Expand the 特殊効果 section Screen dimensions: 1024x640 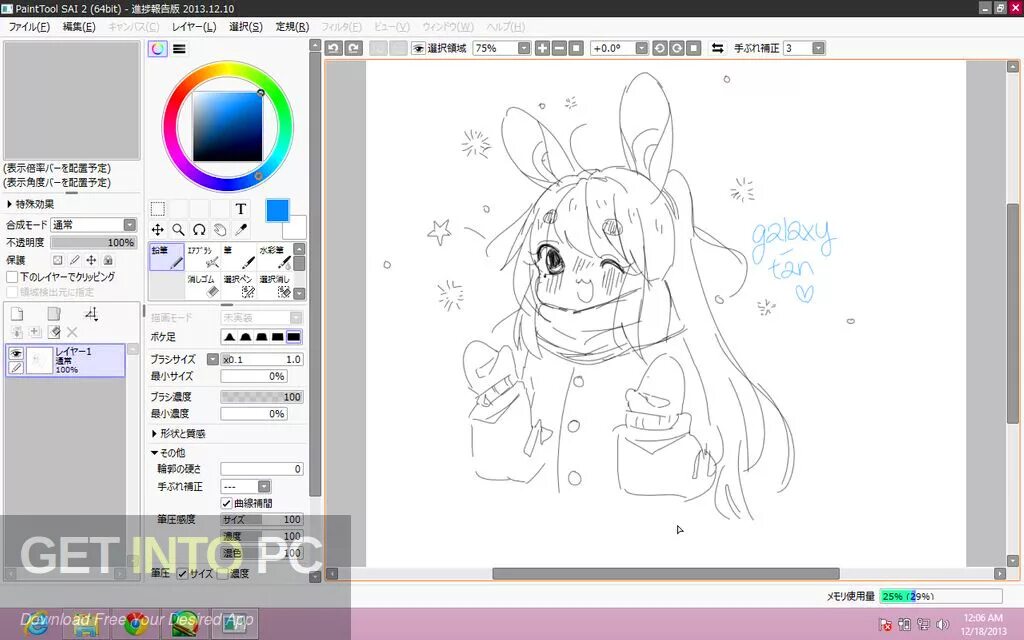(31, 204)
